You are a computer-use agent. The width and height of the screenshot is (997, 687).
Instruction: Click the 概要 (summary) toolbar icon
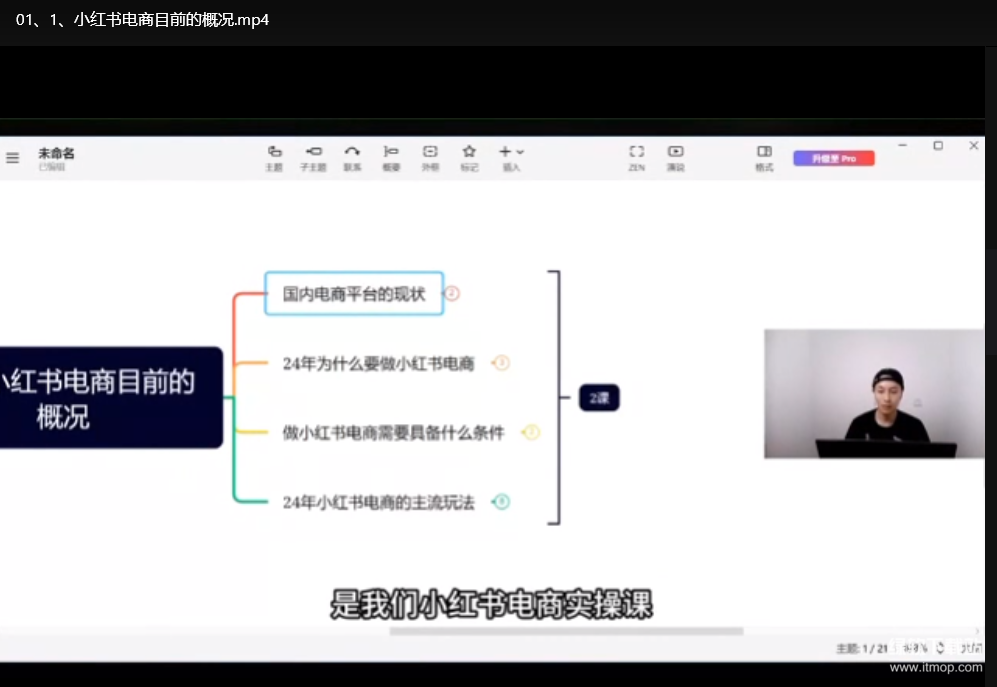391,158
